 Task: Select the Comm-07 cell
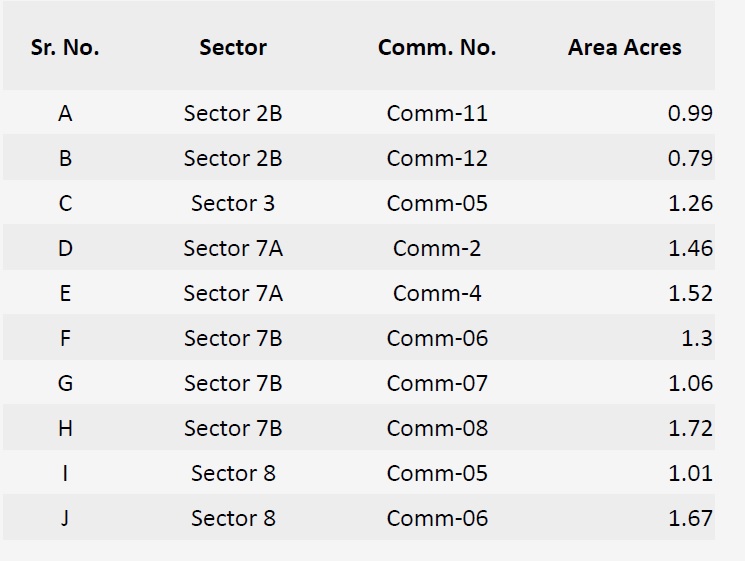(x=437, y=383)
